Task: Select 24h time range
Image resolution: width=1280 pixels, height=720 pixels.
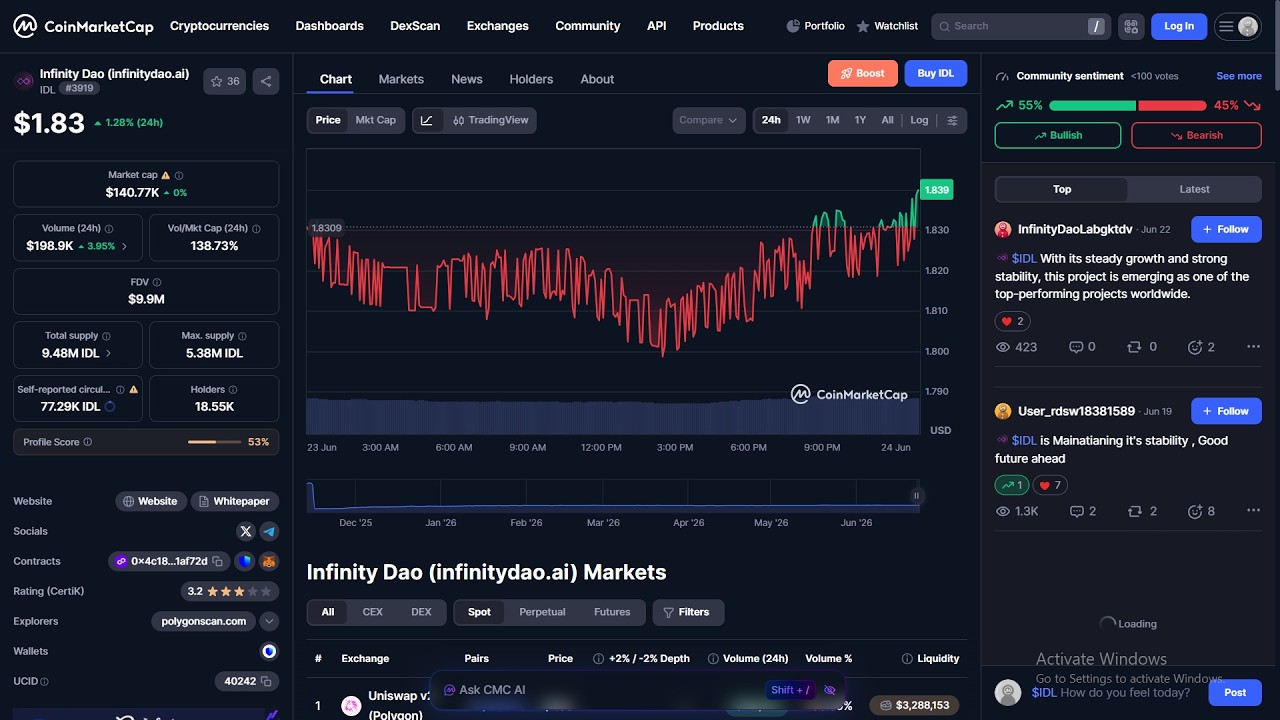Action: point(771,120)
